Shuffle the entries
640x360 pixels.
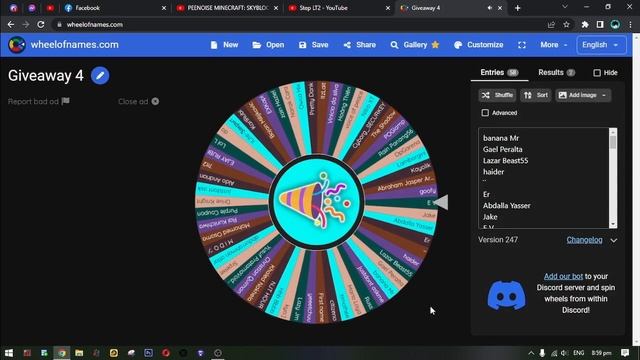[x=497, y=95]
